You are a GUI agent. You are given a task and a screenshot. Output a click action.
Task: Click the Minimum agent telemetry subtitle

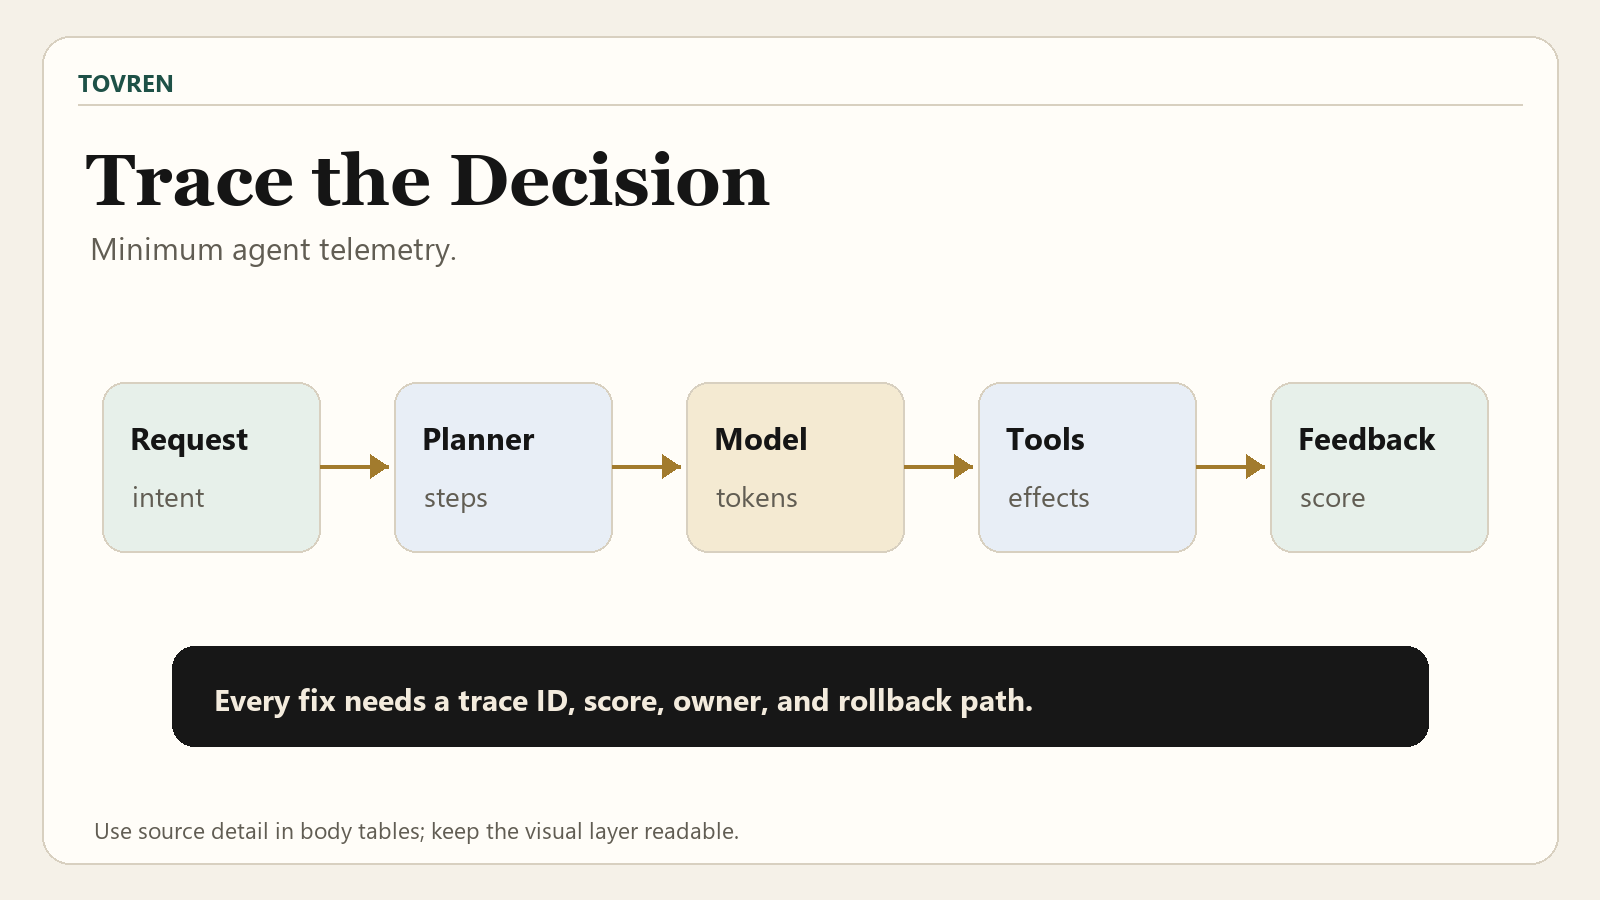click(x=273, y=249)
